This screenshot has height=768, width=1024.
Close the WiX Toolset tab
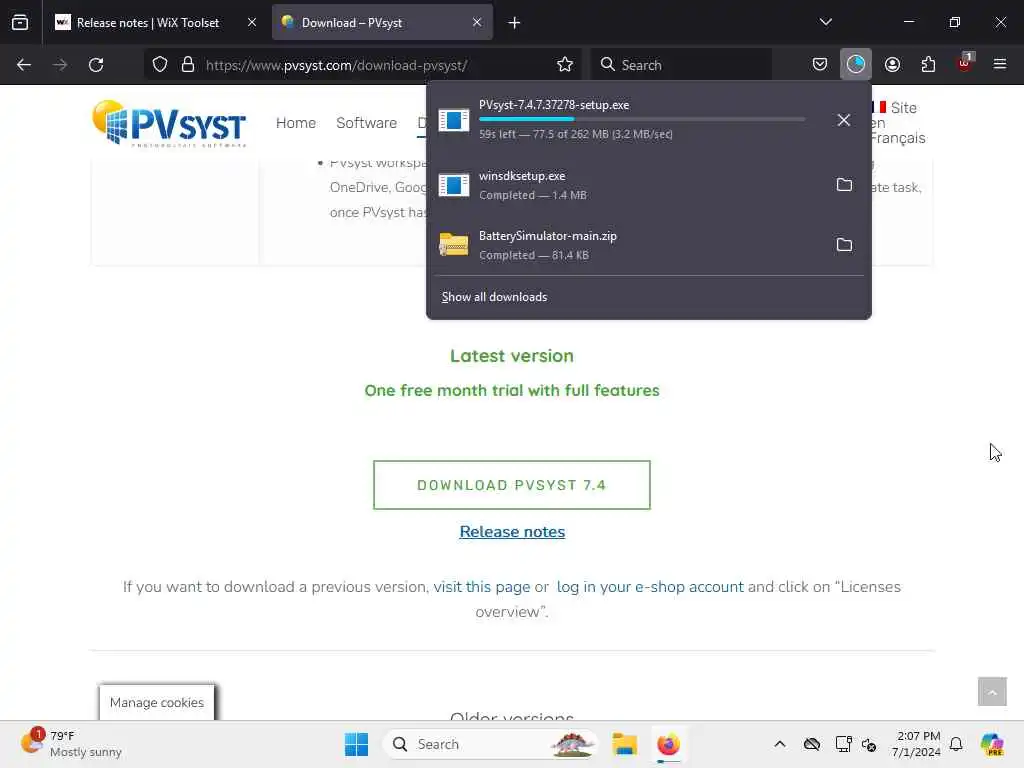point(251,23)
